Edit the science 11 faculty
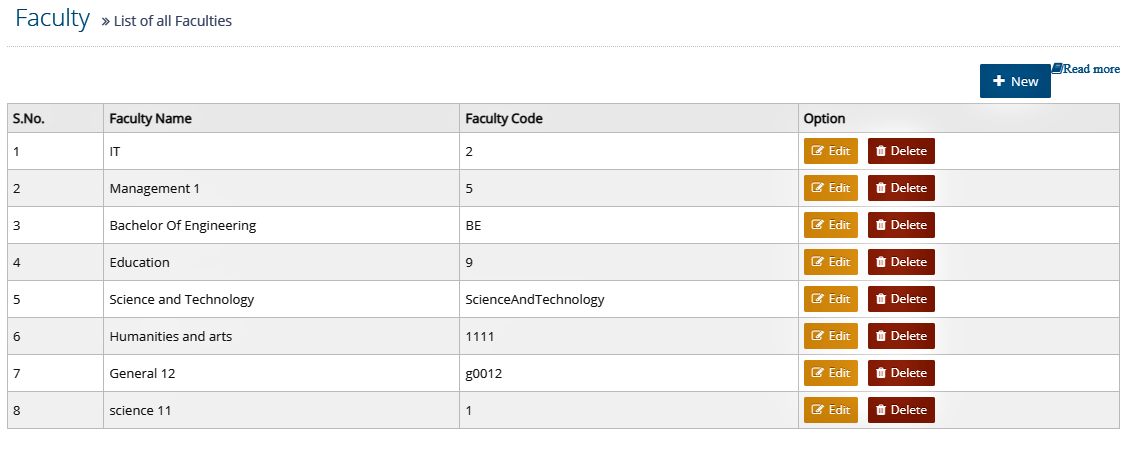The height and width of the screenshot is (449, 1139). [830, 410]
